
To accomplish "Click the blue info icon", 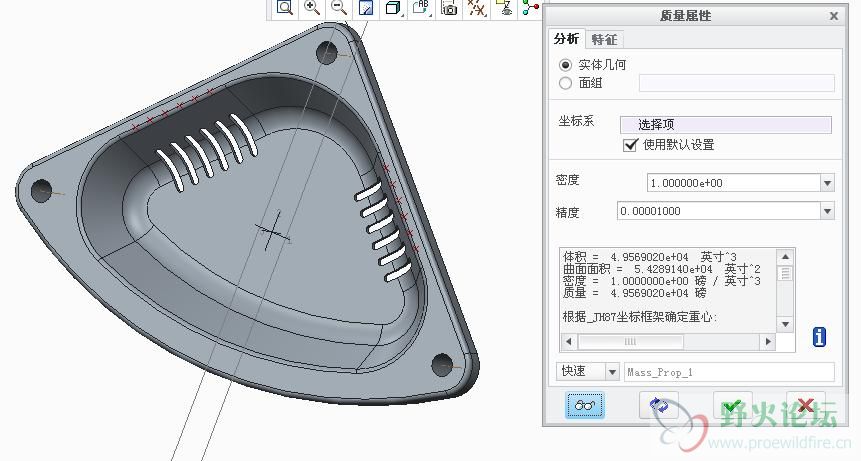I will (x=819, y=337).
